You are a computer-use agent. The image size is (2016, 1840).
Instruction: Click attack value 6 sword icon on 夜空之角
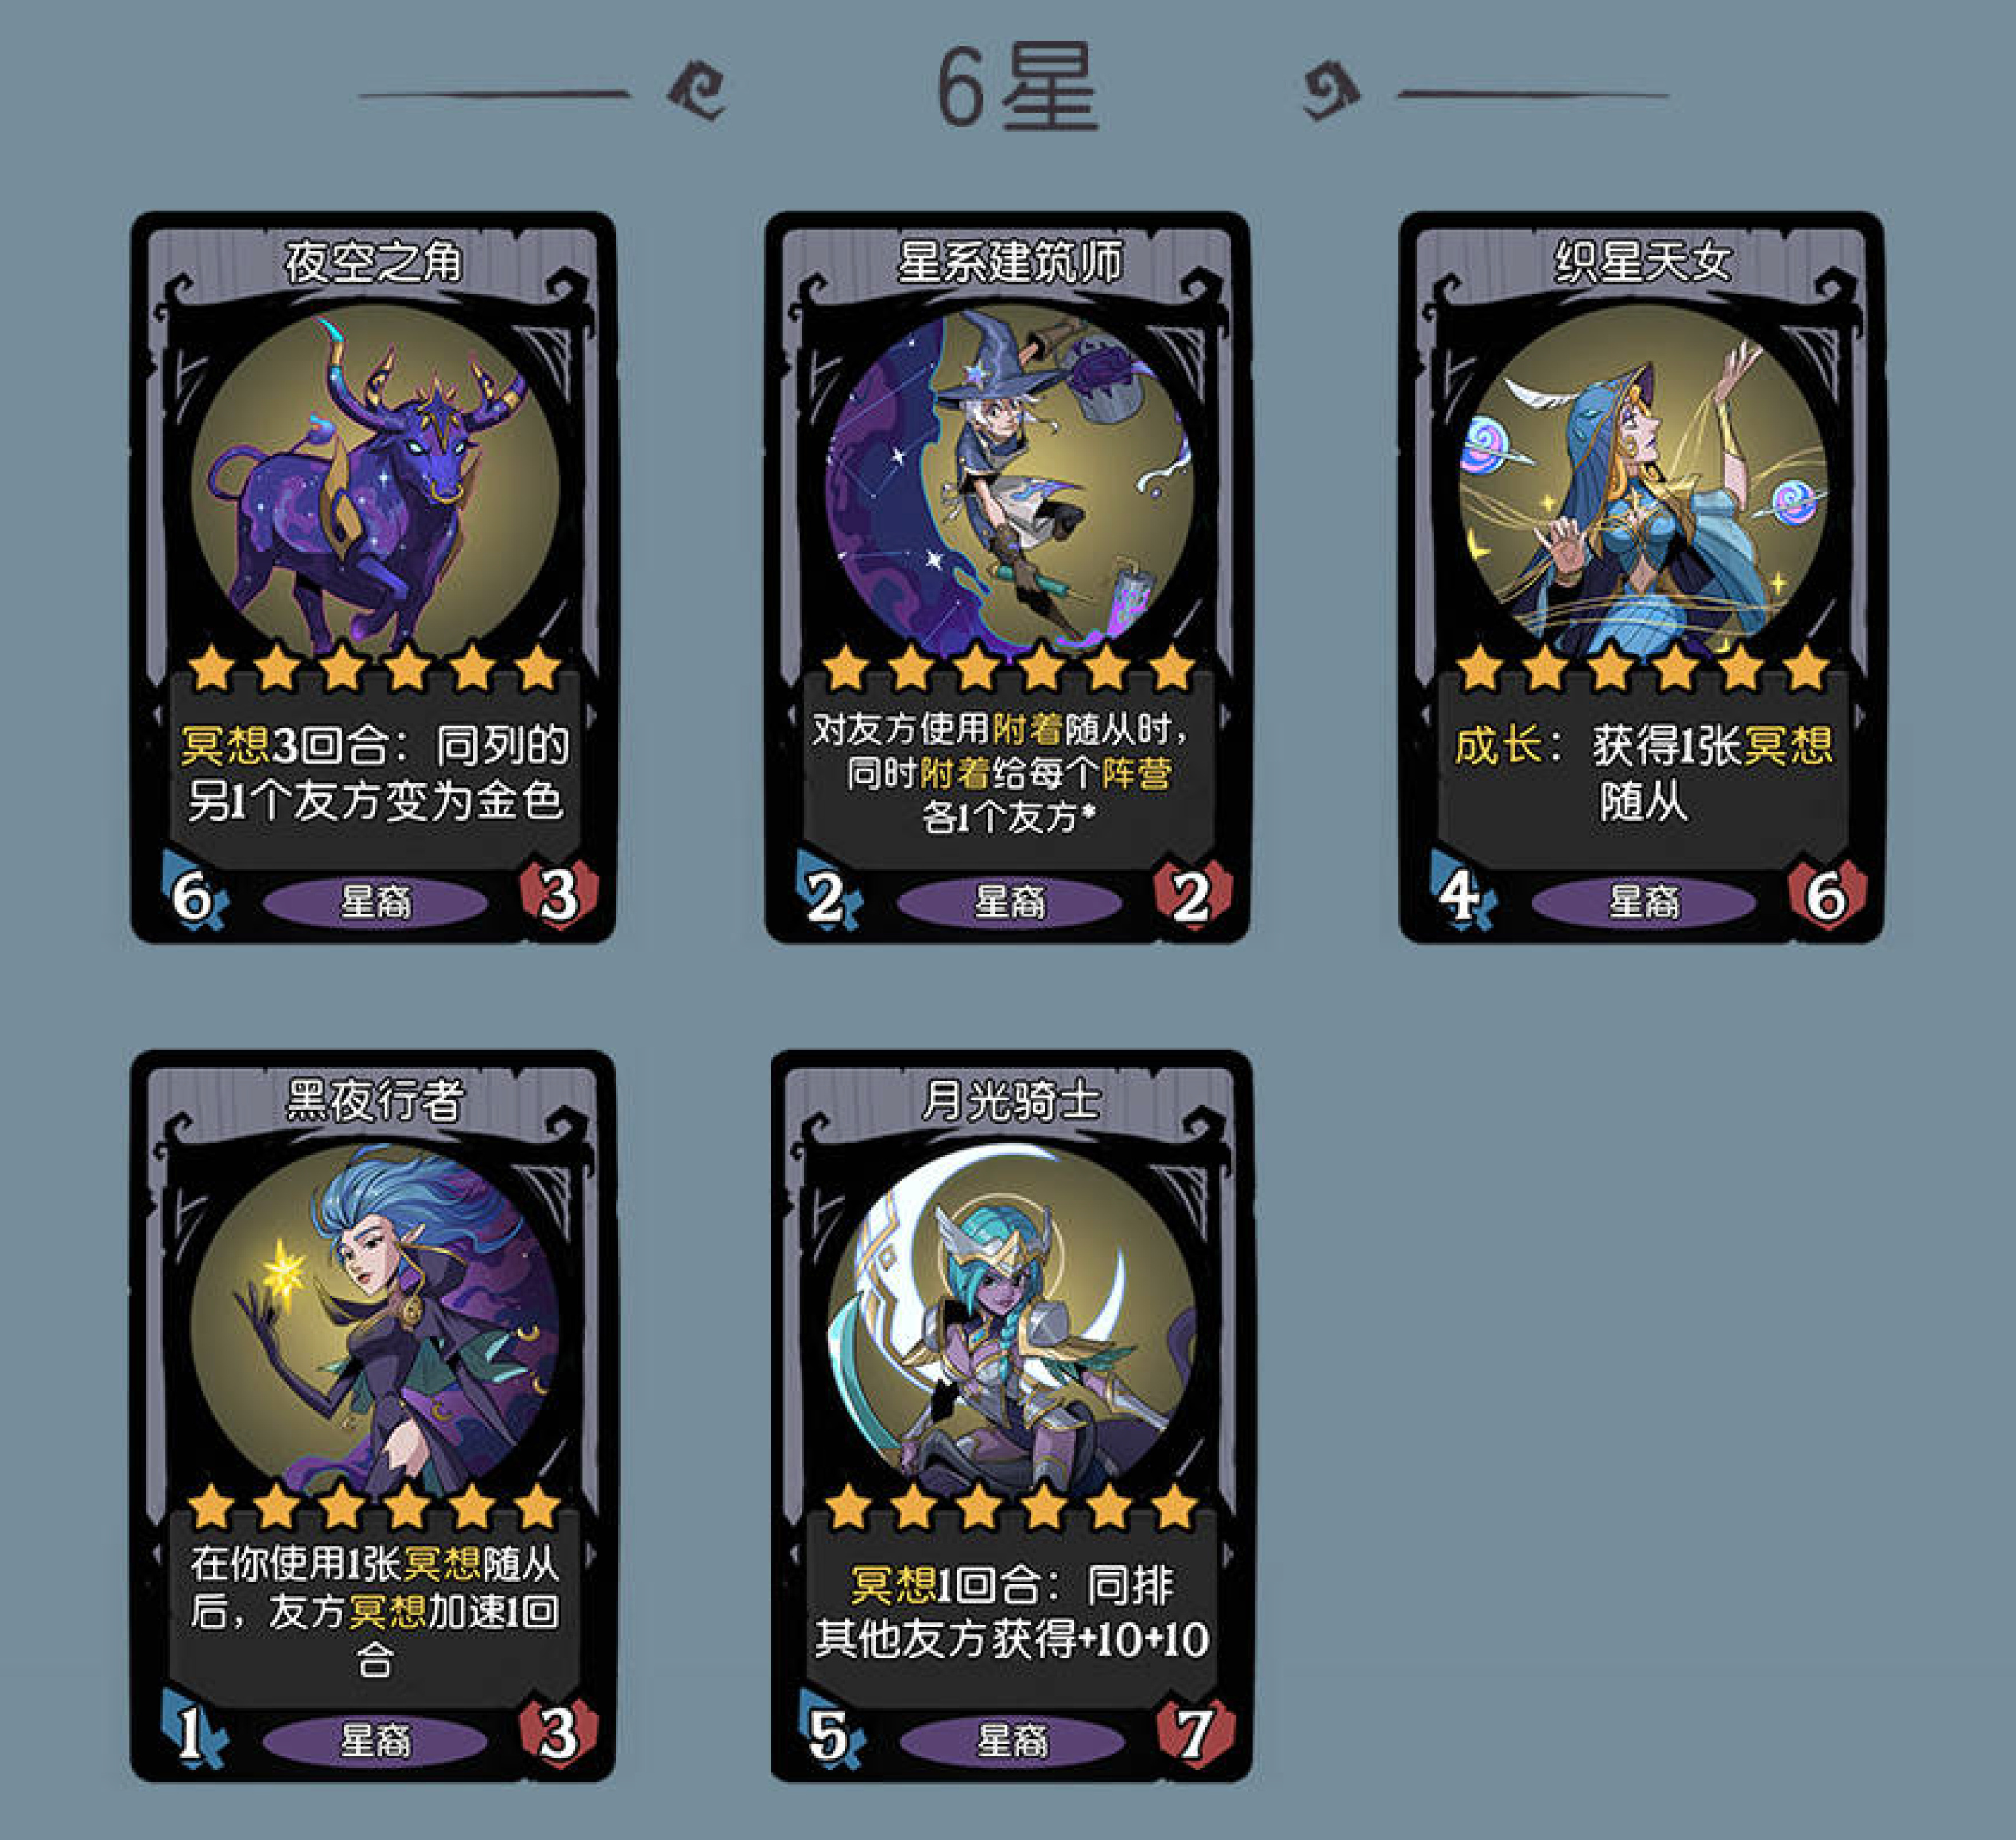(x=194, y=893)
